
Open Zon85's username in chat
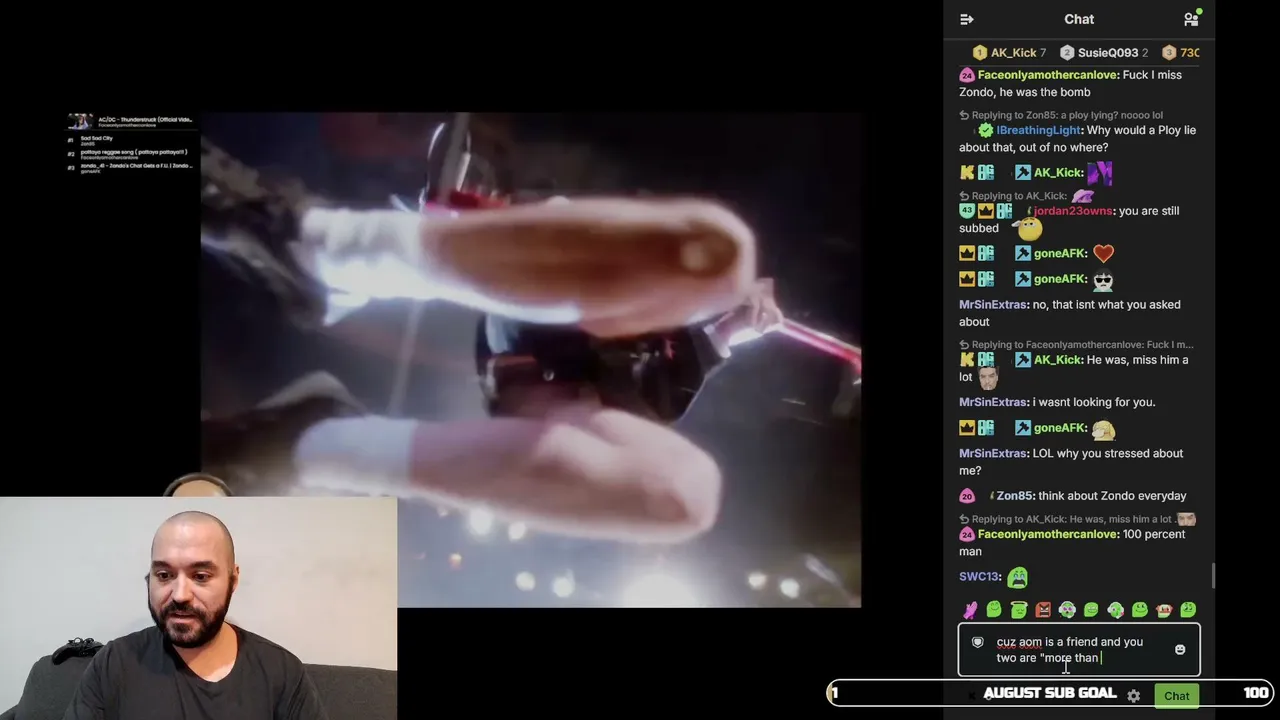(x=1014, y=496)
